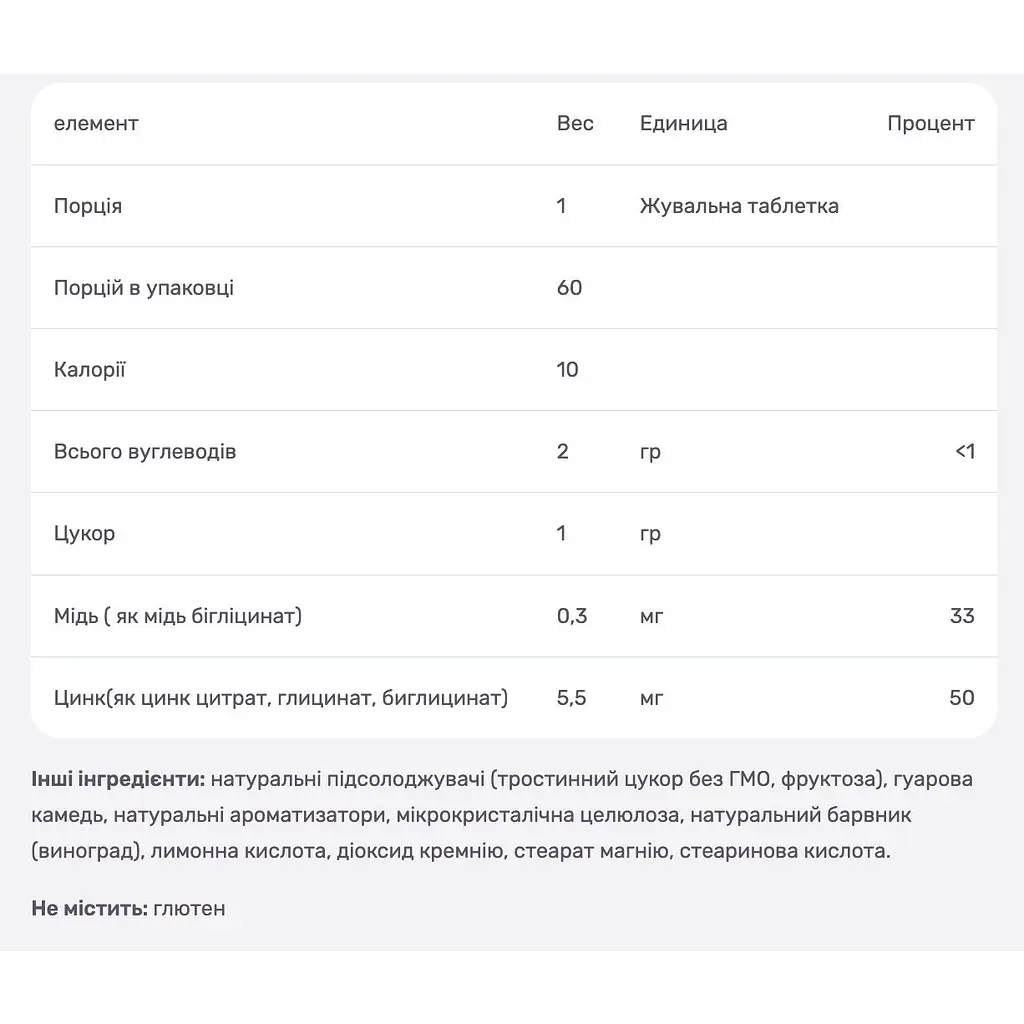Screen dimensions: 1024x1024
Task: Click the 'Не містить:' label
Action: (89, 908)
